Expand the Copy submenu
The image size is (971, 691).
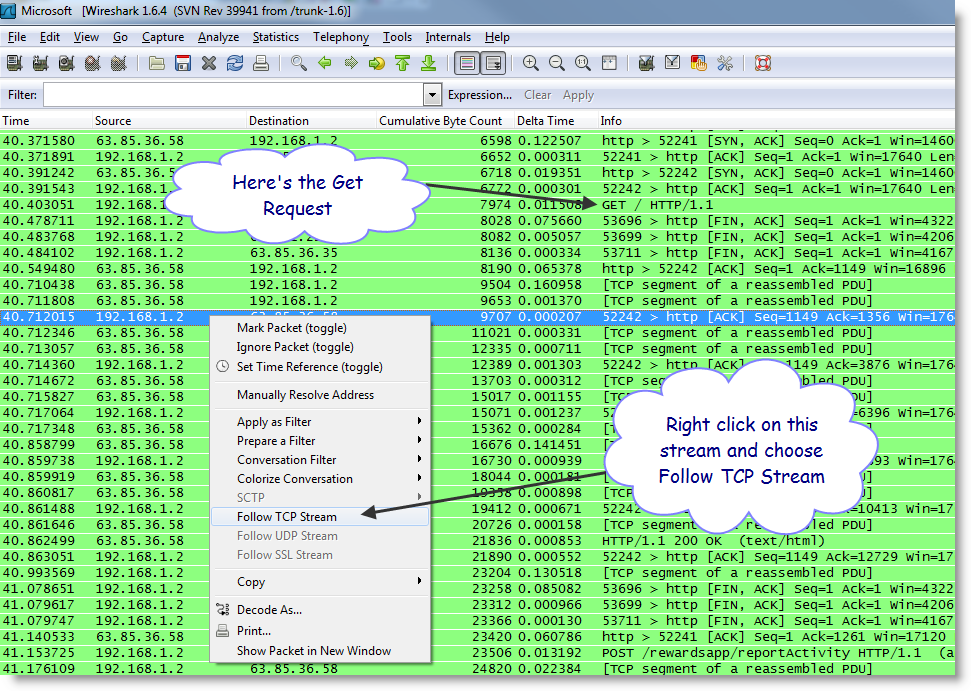(320, 582)
